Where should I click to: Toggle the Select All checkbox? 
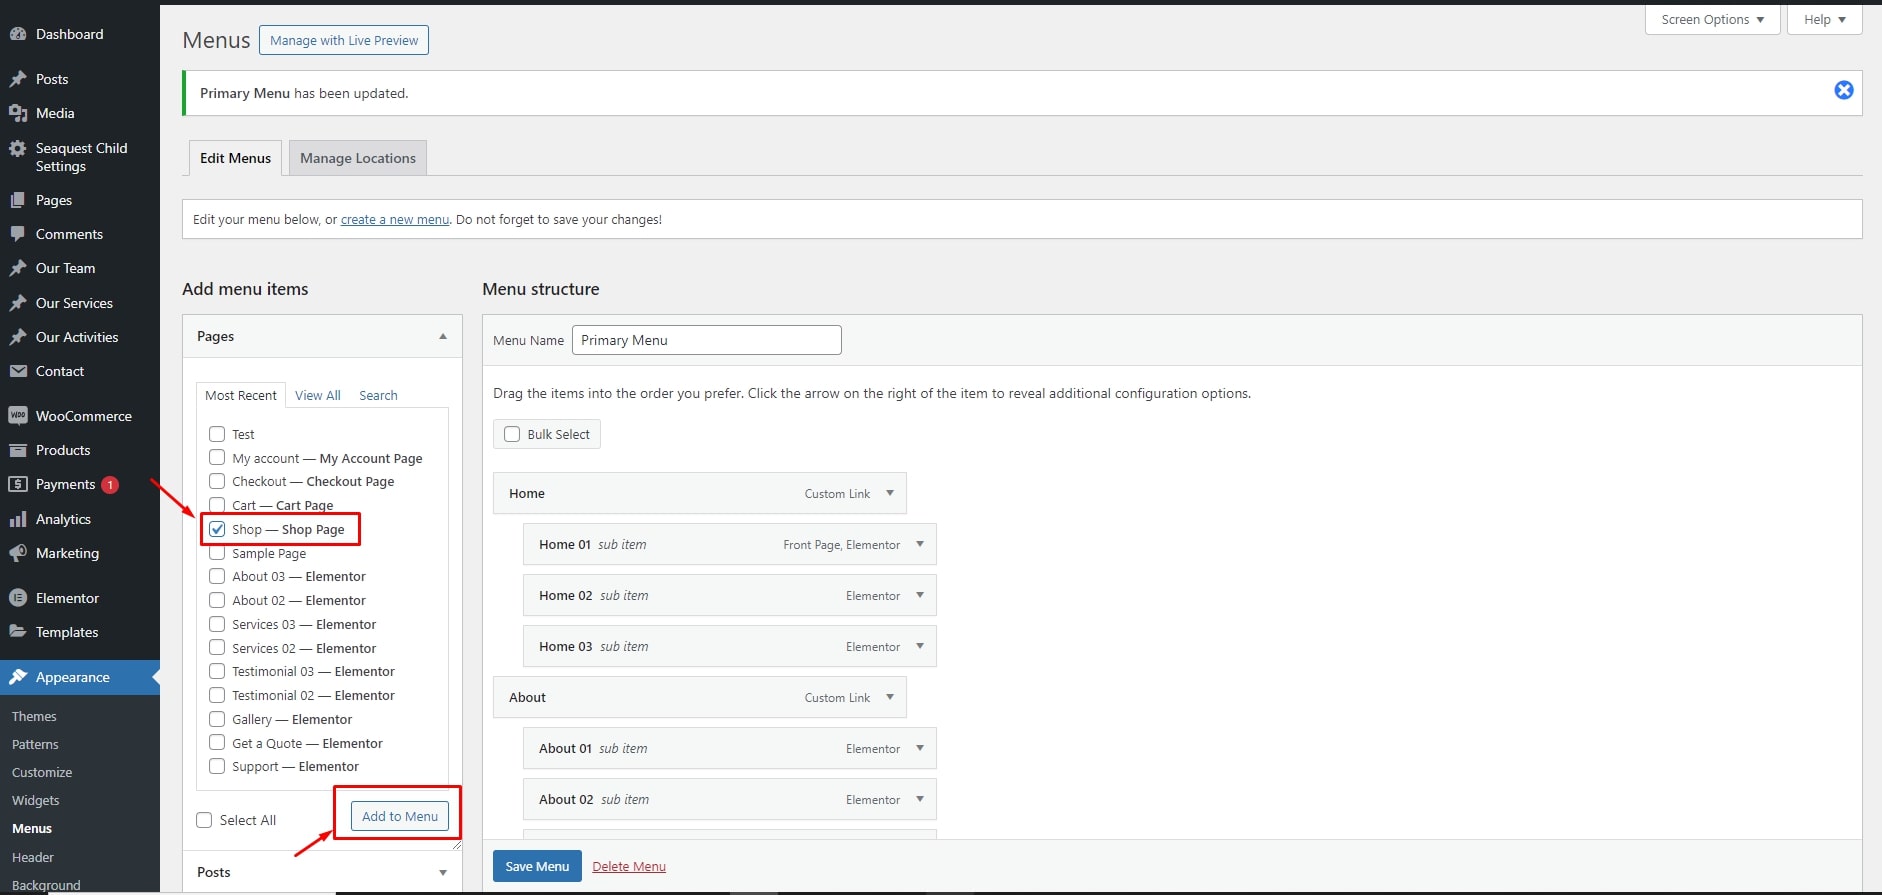click(204, 820)
